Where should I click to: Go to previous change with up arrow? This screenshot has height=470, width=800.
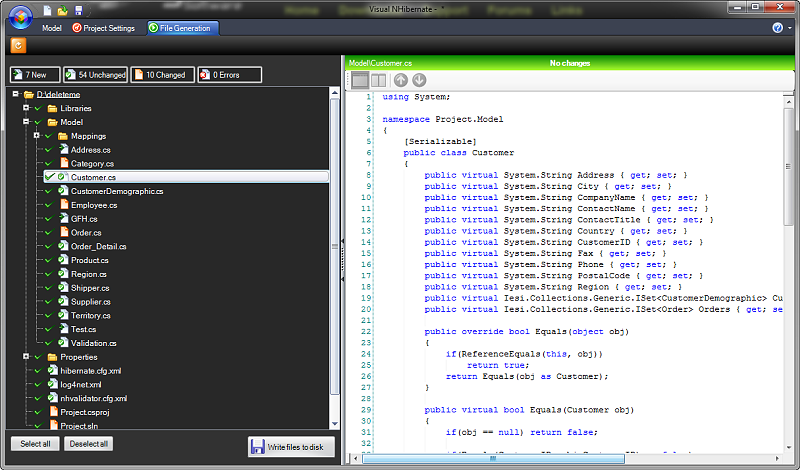[401, 80]
